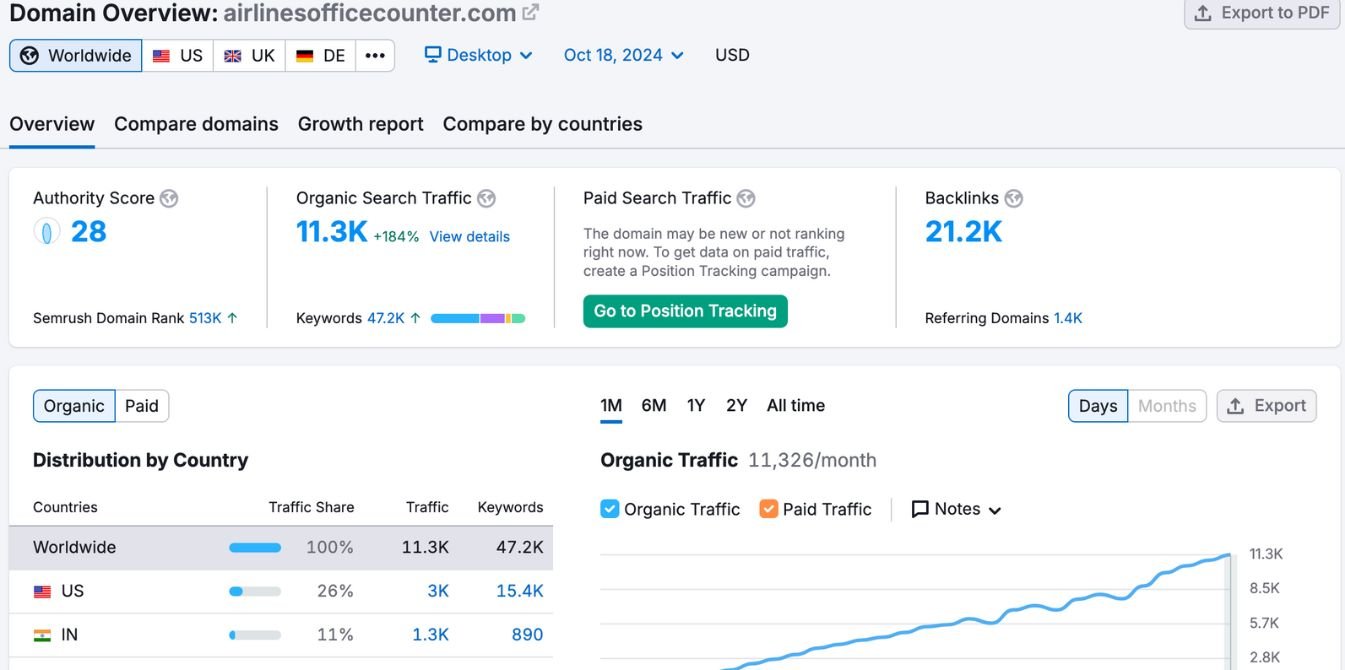1345x670 pixels.
Task: Click the globe icon in Worldwide button
Action: (x=30, y=56)
